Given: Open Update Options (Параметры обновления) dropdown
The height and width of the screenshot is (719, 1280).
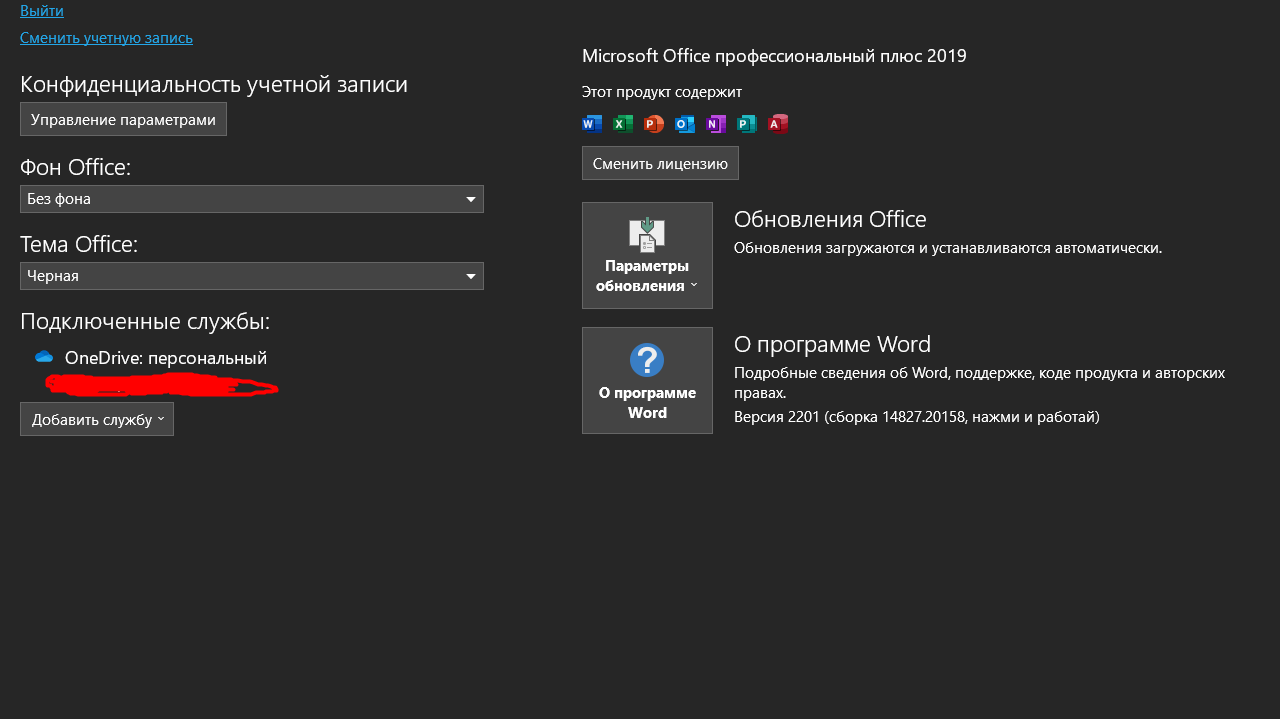Looking at the screenshot, I should [x=647, y=255].
